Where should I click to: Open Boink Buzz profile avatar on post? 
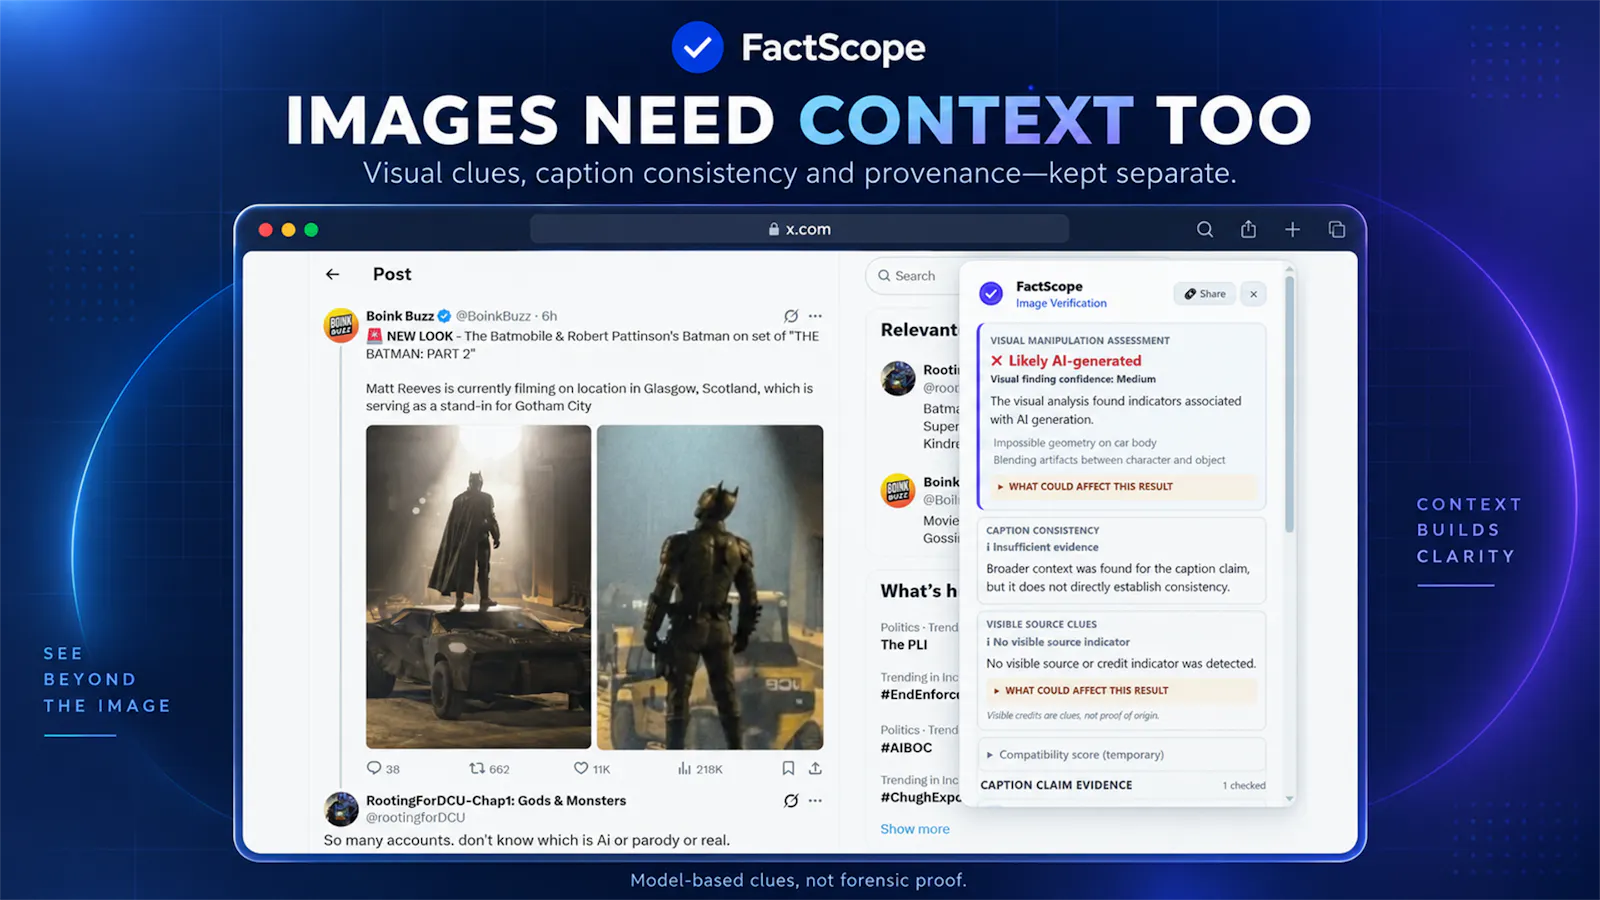tap(341, 326)
